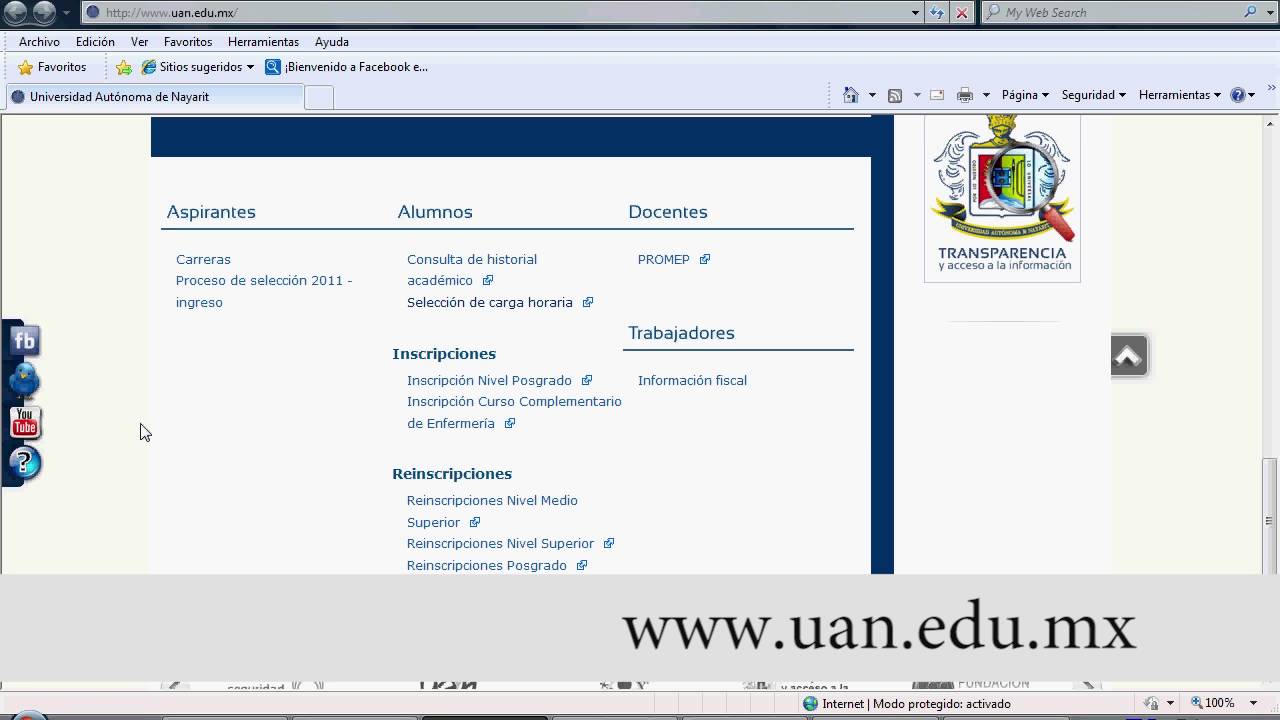Click the Read mail envelope icon

937,95
